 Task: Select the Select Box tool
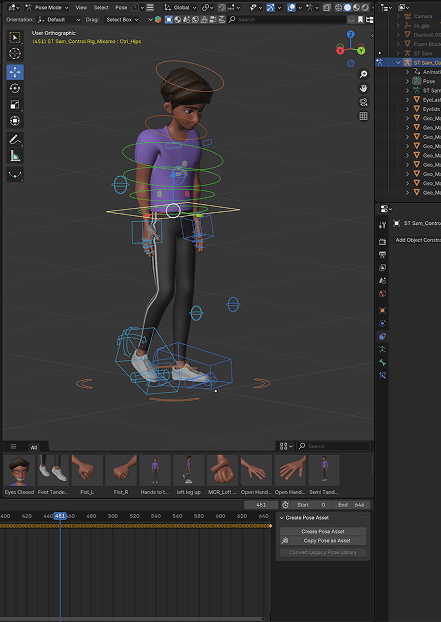[15, 37]
